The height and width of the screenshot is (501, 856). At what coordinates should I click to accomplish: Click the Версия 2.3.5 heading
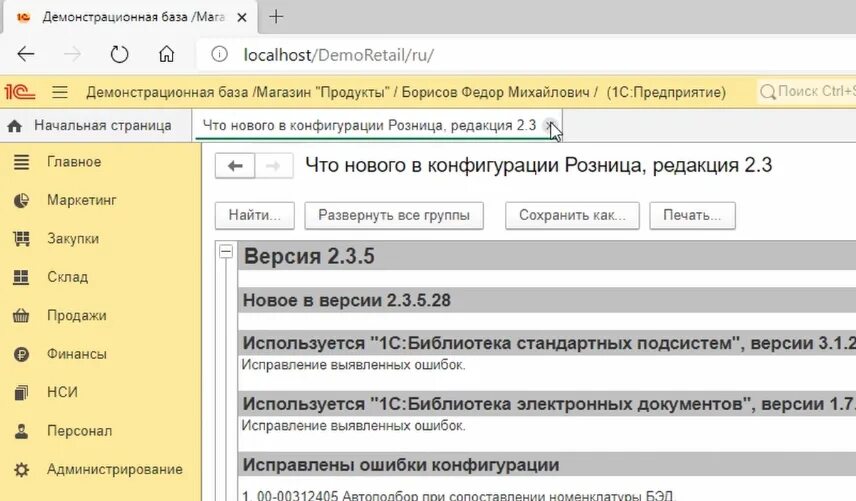[x=309, y=257]
